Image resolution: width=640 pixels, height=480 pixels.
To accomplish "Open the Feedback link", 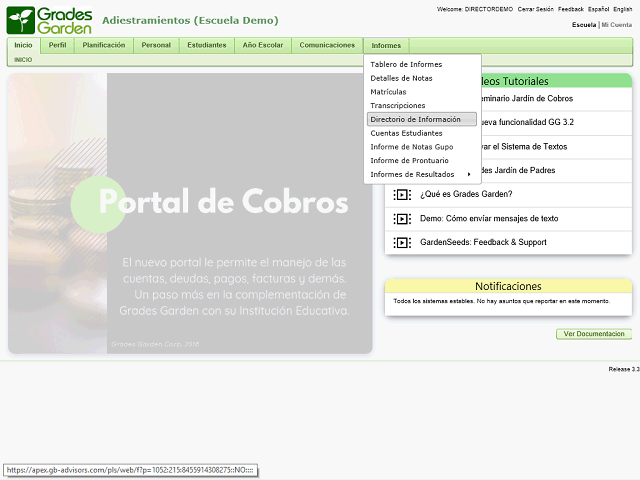I will (571, 9).
